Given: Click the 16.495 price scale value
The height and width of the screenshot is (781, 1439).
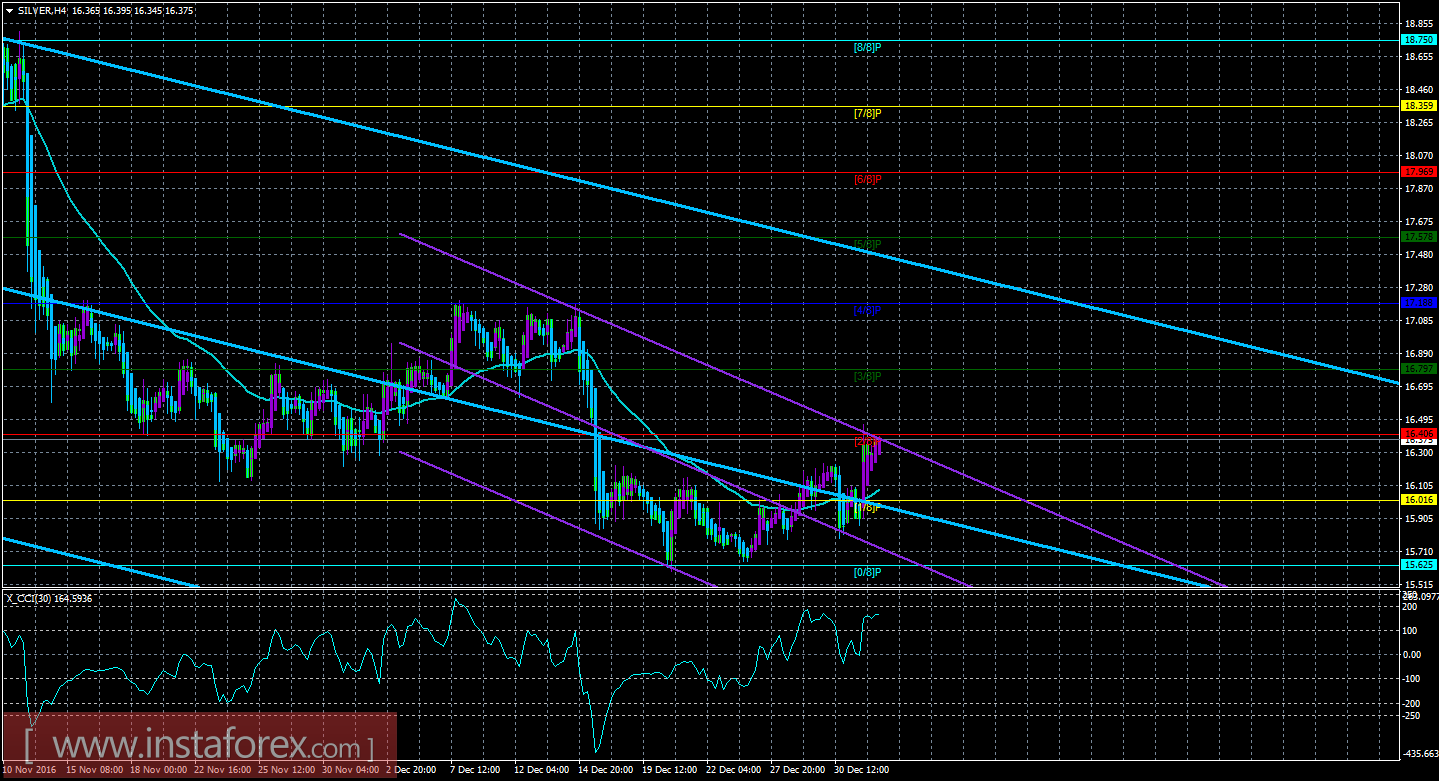Looking at the screenshot, I should coord(1419,419).
